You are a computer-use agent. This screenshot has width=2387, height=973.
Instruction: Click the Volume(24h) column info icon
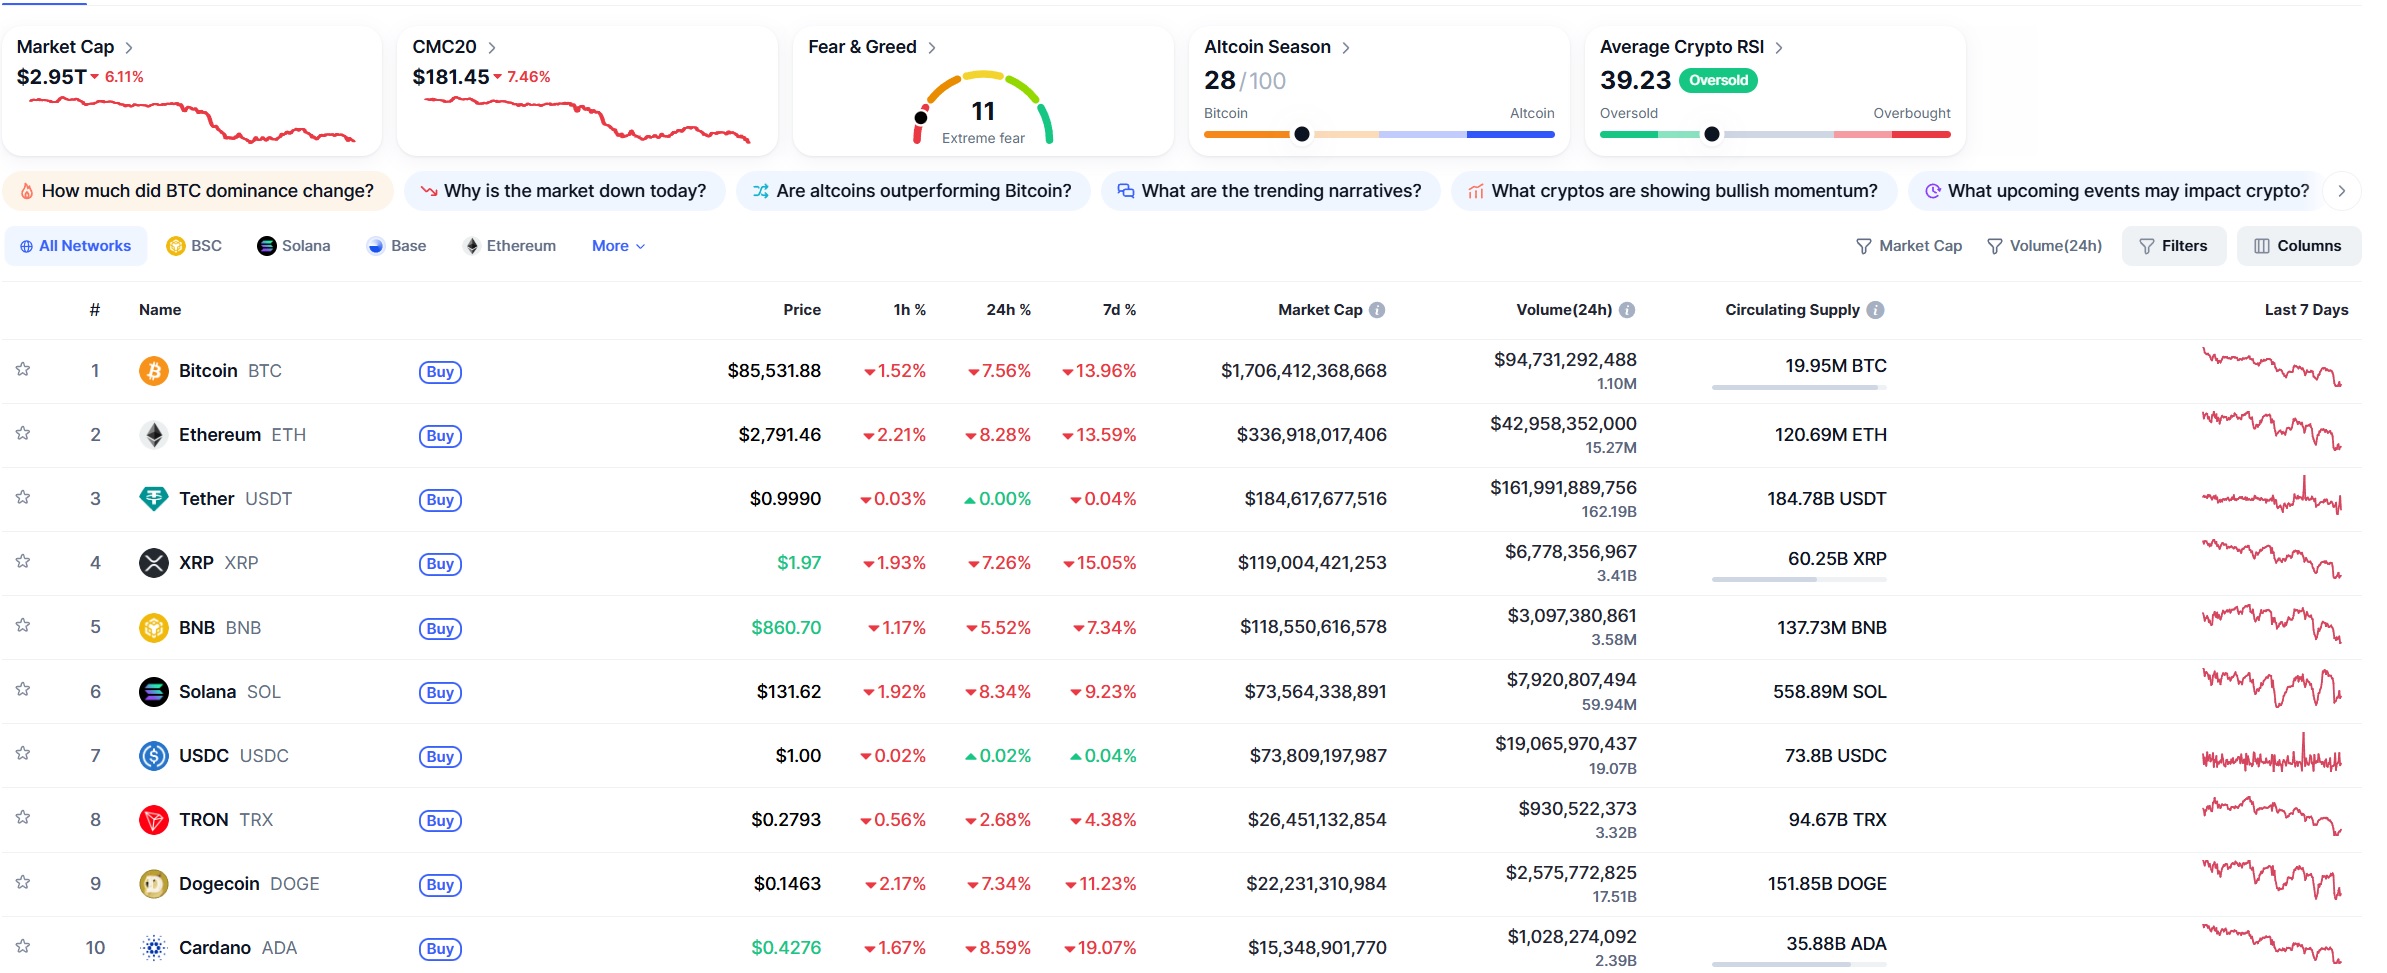tap(1627, 310)
